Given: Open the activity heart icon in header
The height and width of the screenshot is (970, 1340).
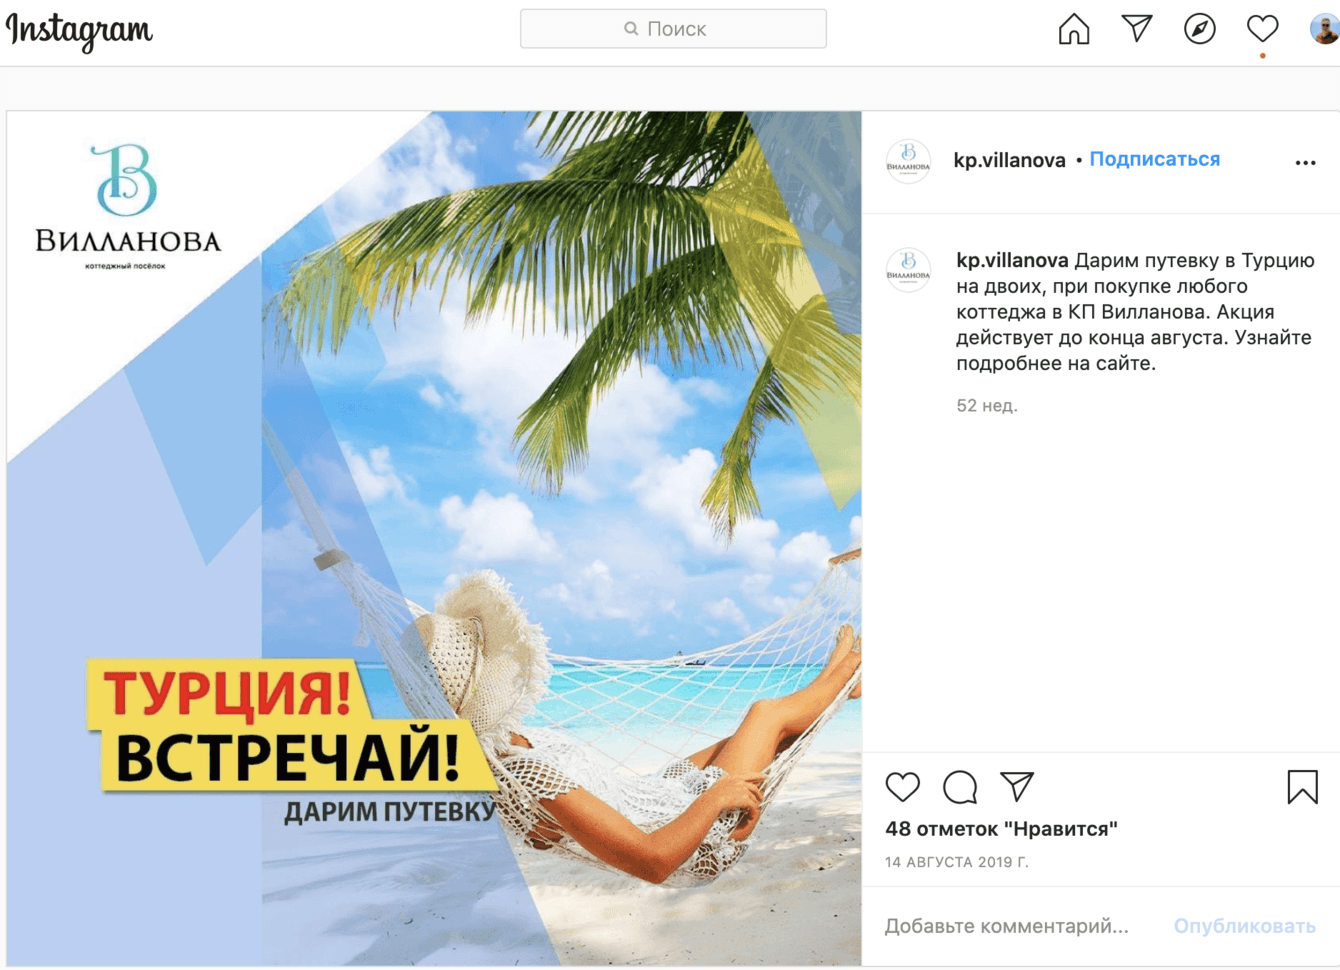Looking at the screenshot, I should [x=1263, y=29].
